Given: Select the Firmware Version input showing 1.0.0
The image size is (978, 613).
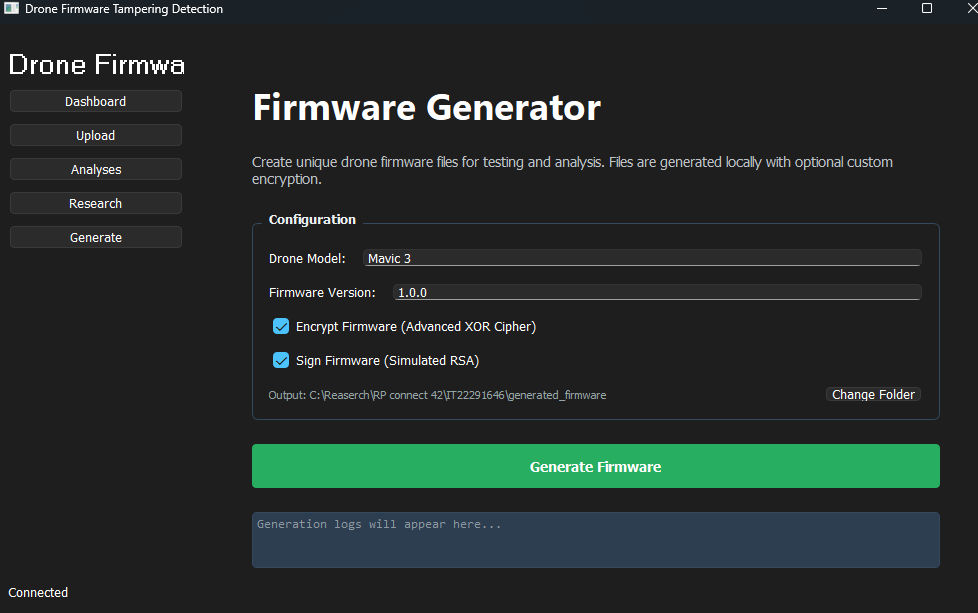Looking at the screenshot, I should coord(657,292).
